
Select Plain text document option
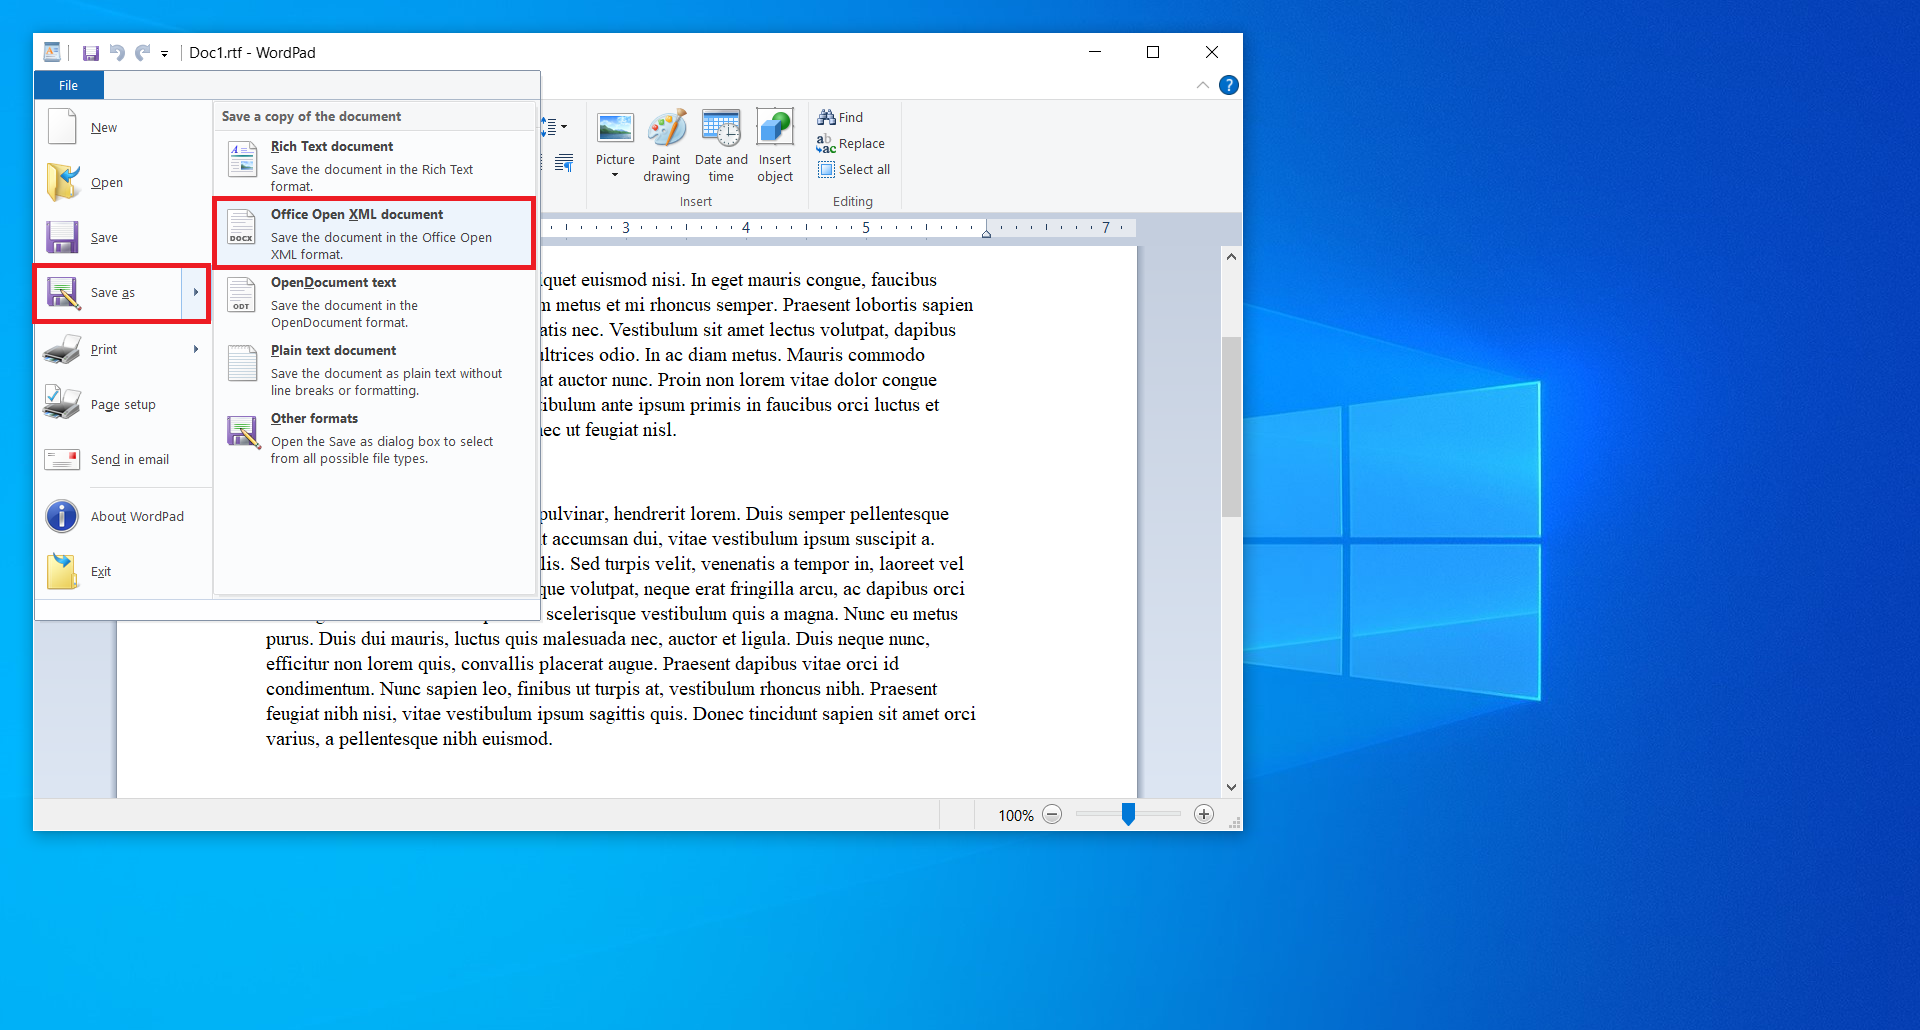tap(374, 369)
